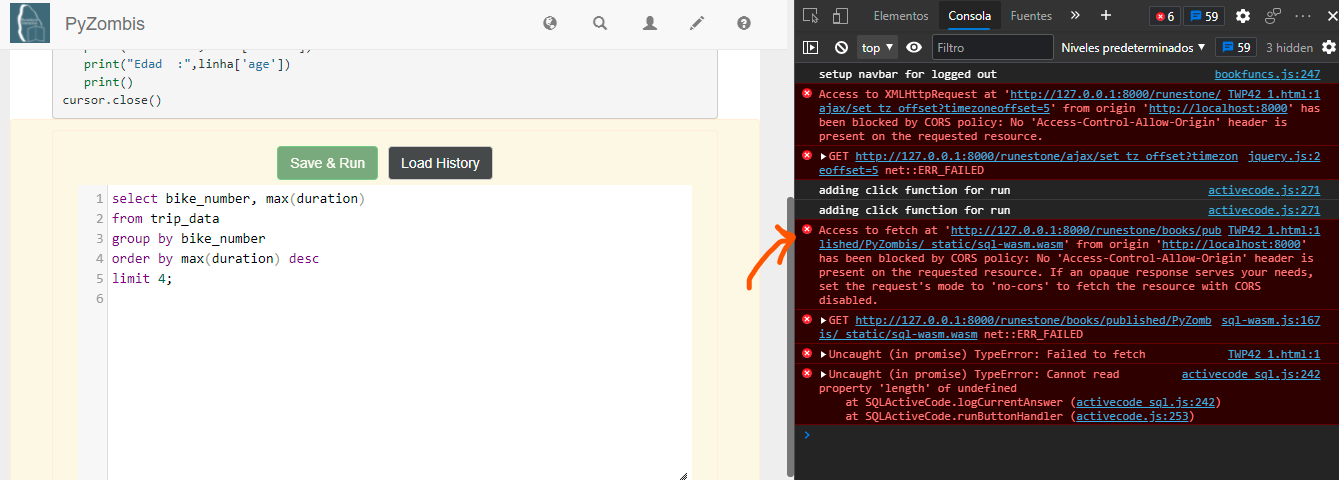Toggle the device emulation icon
The width and height of the screenshot is (1339, 480).
(840, 15)
